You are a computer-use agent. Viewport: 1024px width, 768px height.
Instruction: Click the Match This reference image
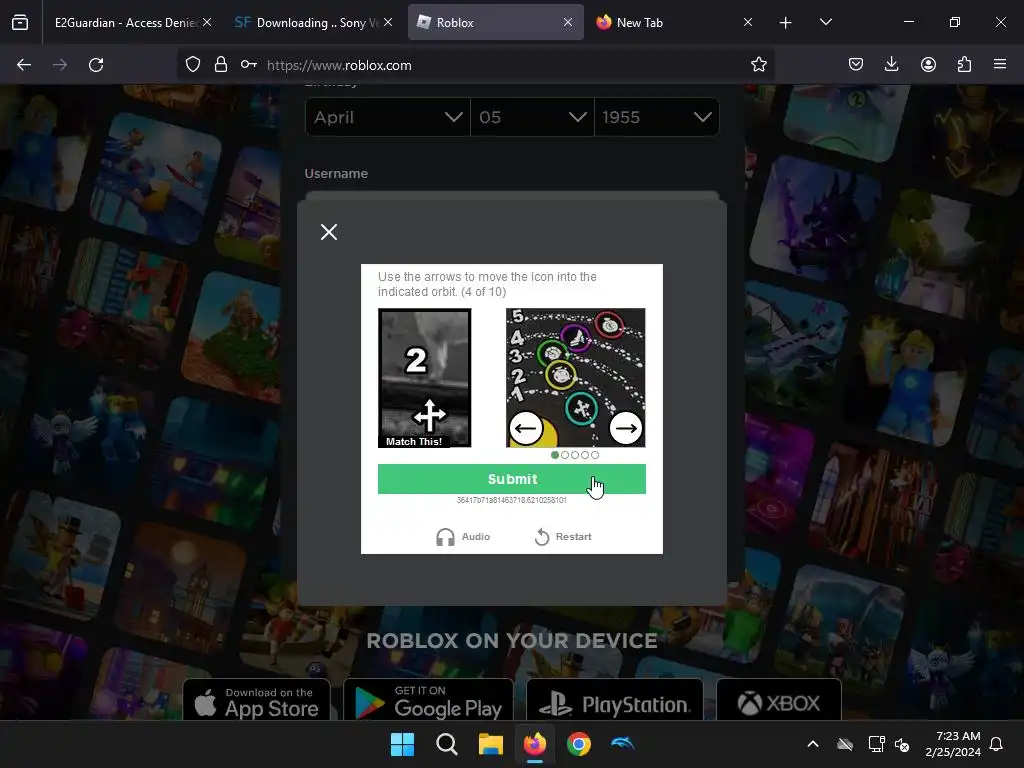pyautogui.click(x=424, y=378)
